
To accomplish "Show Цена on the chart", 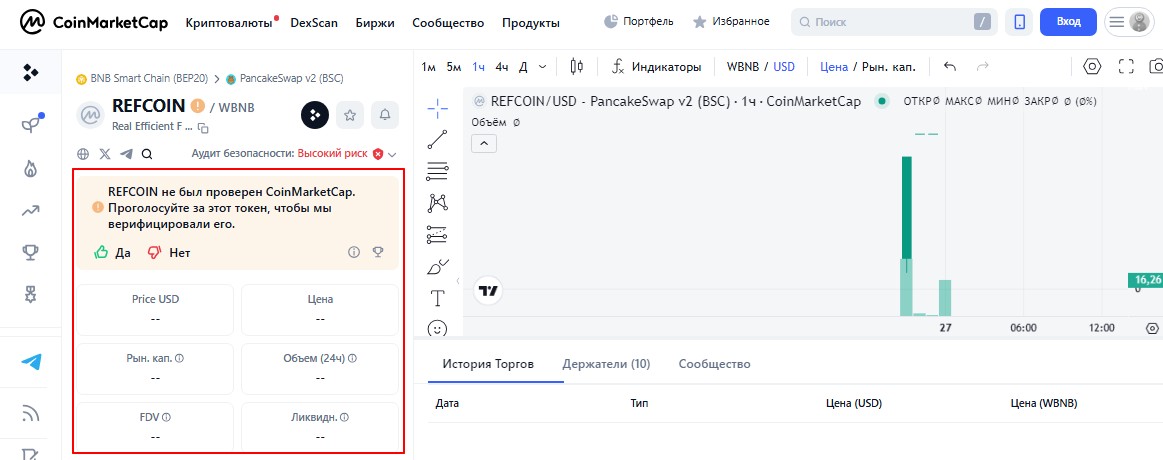I will click(x=834, y=67).
